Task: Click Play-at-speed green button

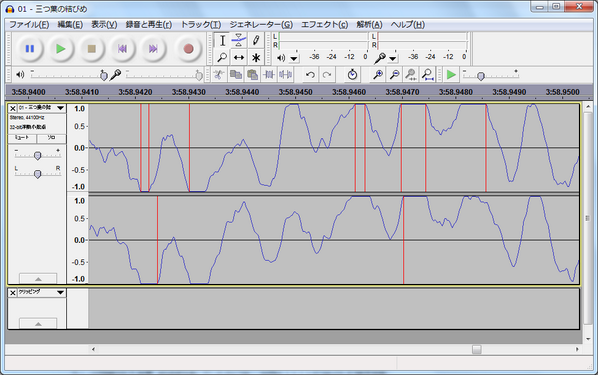Action: (x=451, y=75)
